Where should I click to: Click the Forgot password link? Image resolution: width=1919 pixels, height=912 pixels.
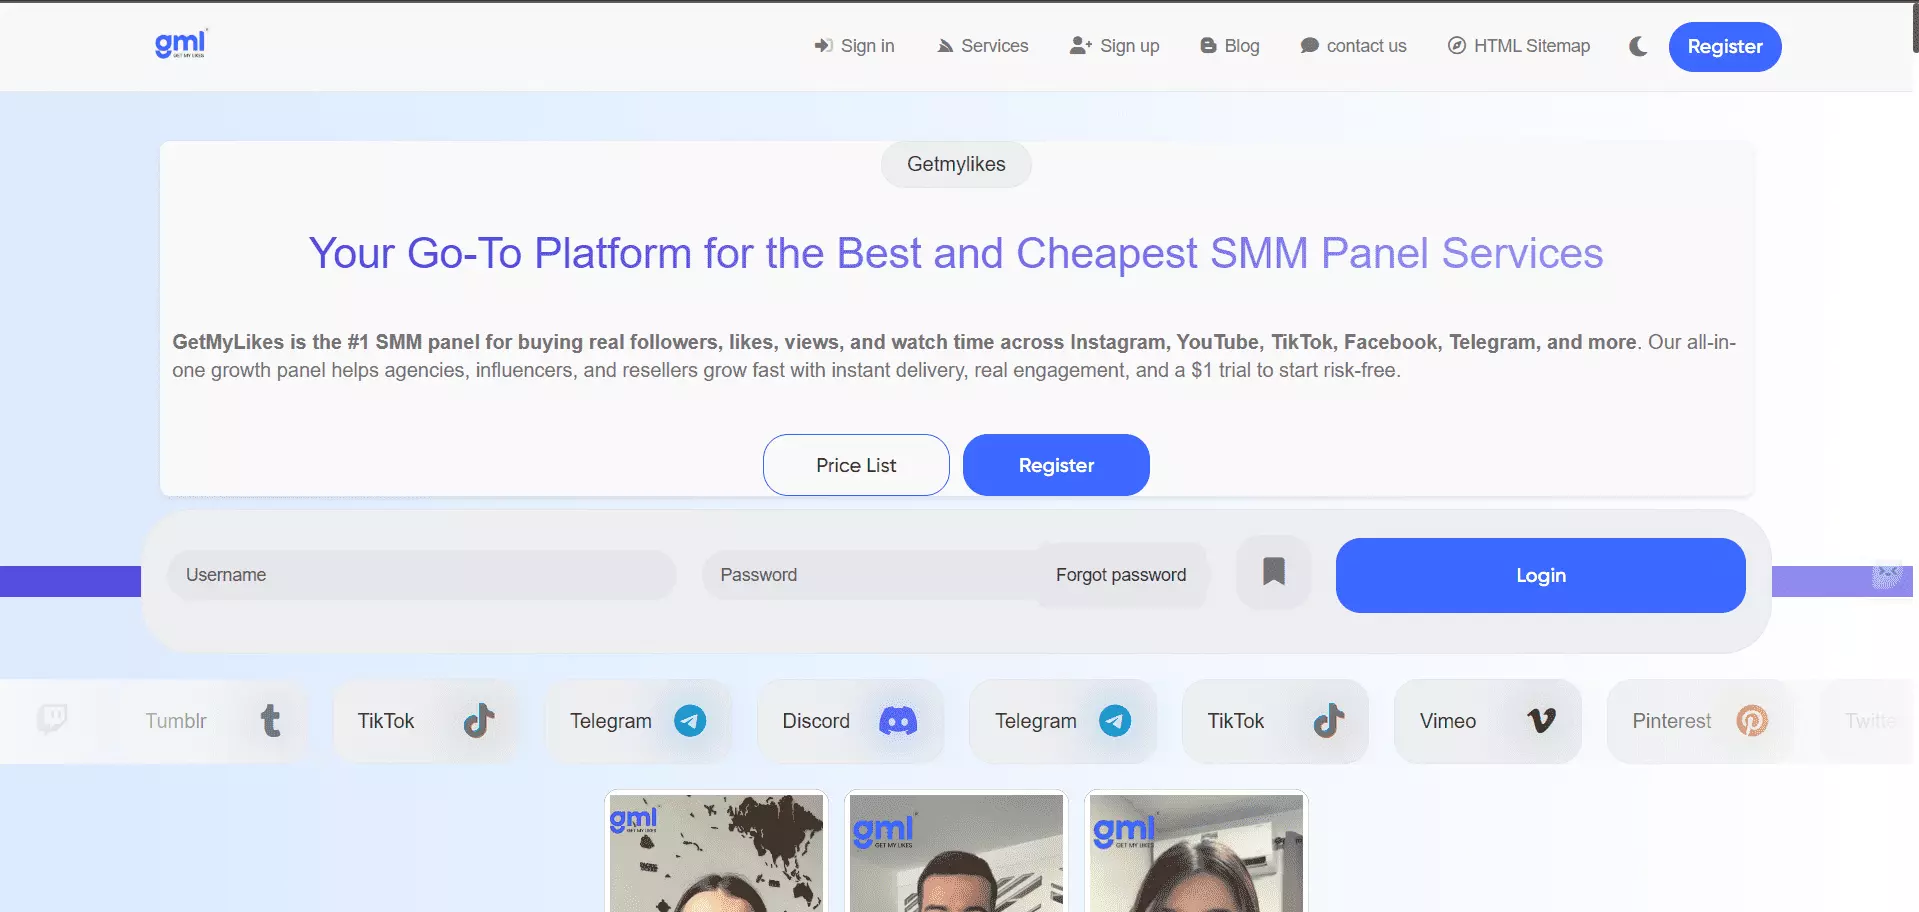click(x=1121, y=575)
